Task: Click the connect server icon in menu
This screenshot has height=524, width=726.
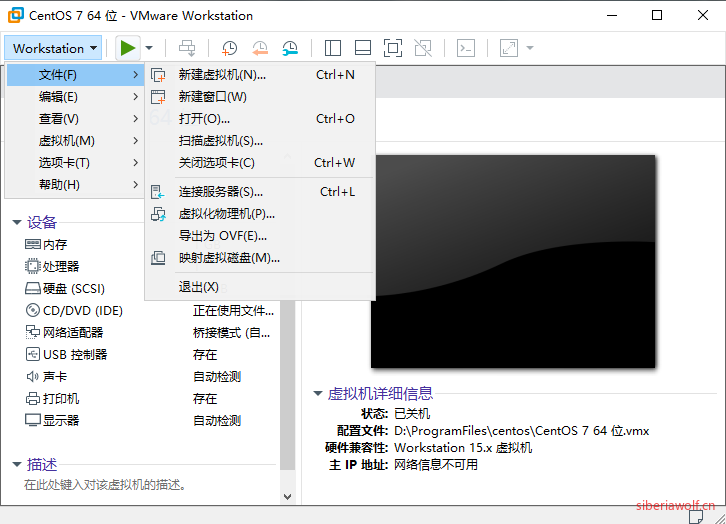Action: [x=158, y=192]
